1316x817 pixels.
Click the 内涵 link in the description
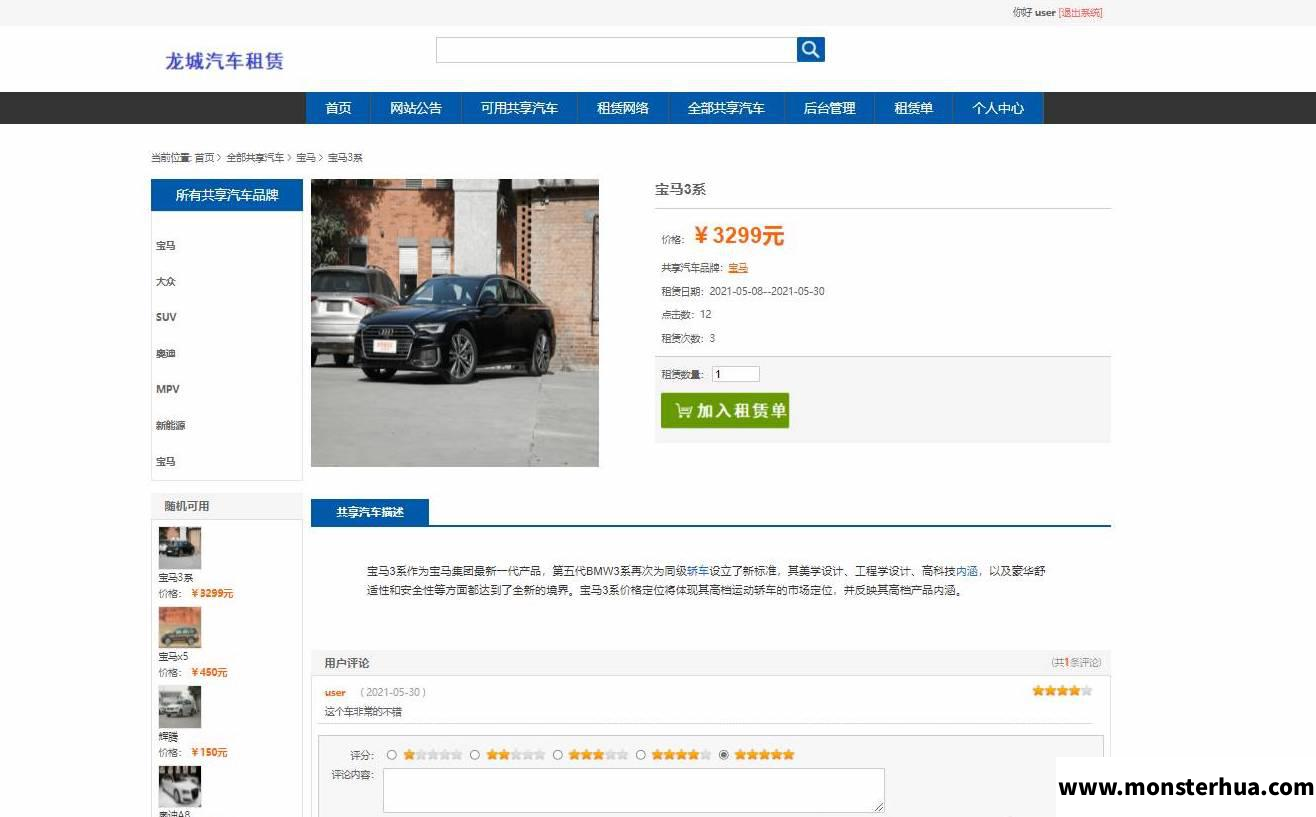pyautogui.click(x=967, y=571)
